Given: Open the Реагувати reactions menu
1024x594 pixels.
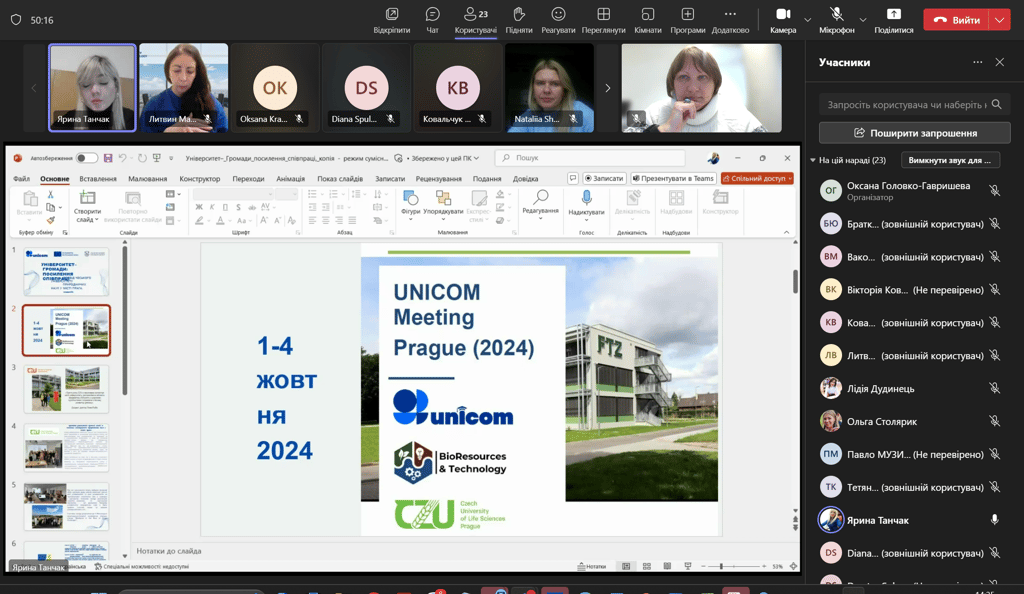Looking at the screenshot, I should pyautogui.click(x=558, y=20).
